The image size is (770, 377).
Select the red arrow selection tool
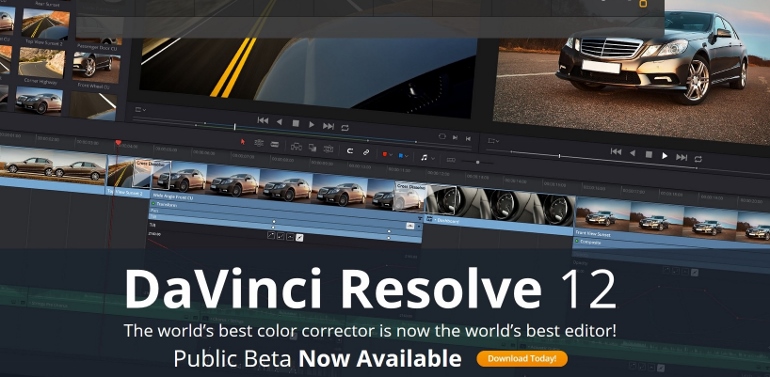coord(243,141)
